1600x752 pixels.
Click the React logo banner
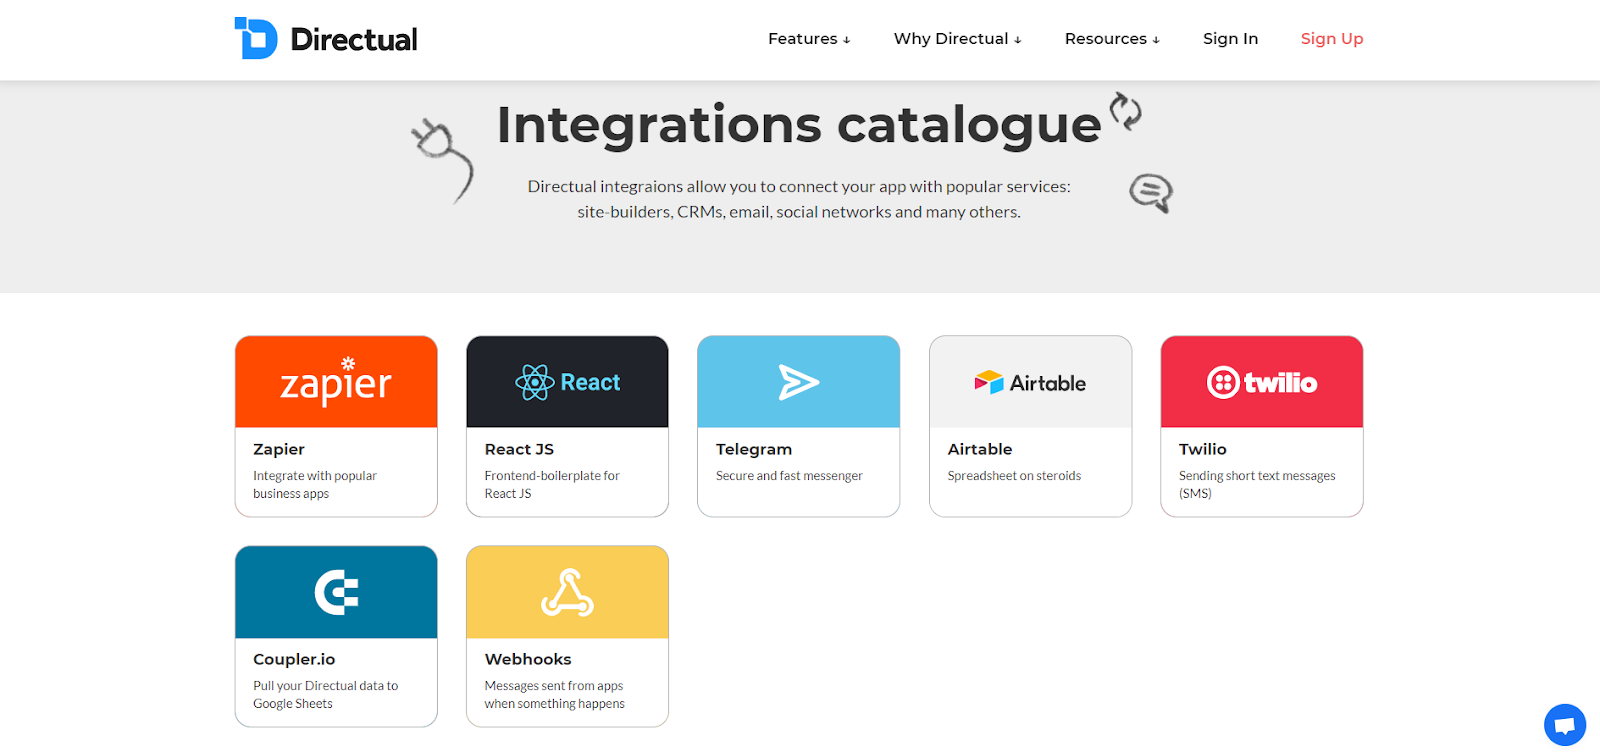pos(567,382)
